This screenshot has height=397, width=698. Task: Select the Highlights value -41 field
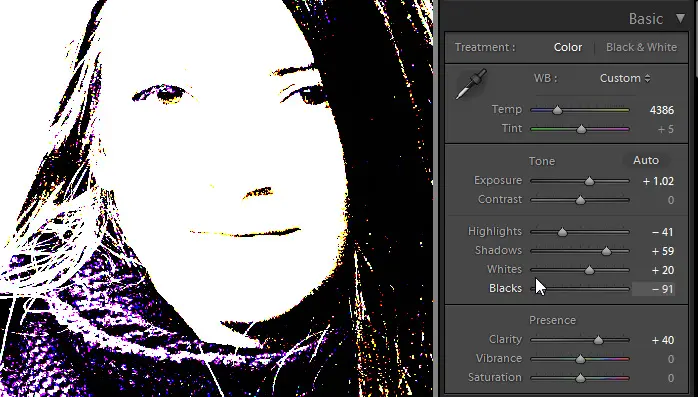click(x=662, y=232)
